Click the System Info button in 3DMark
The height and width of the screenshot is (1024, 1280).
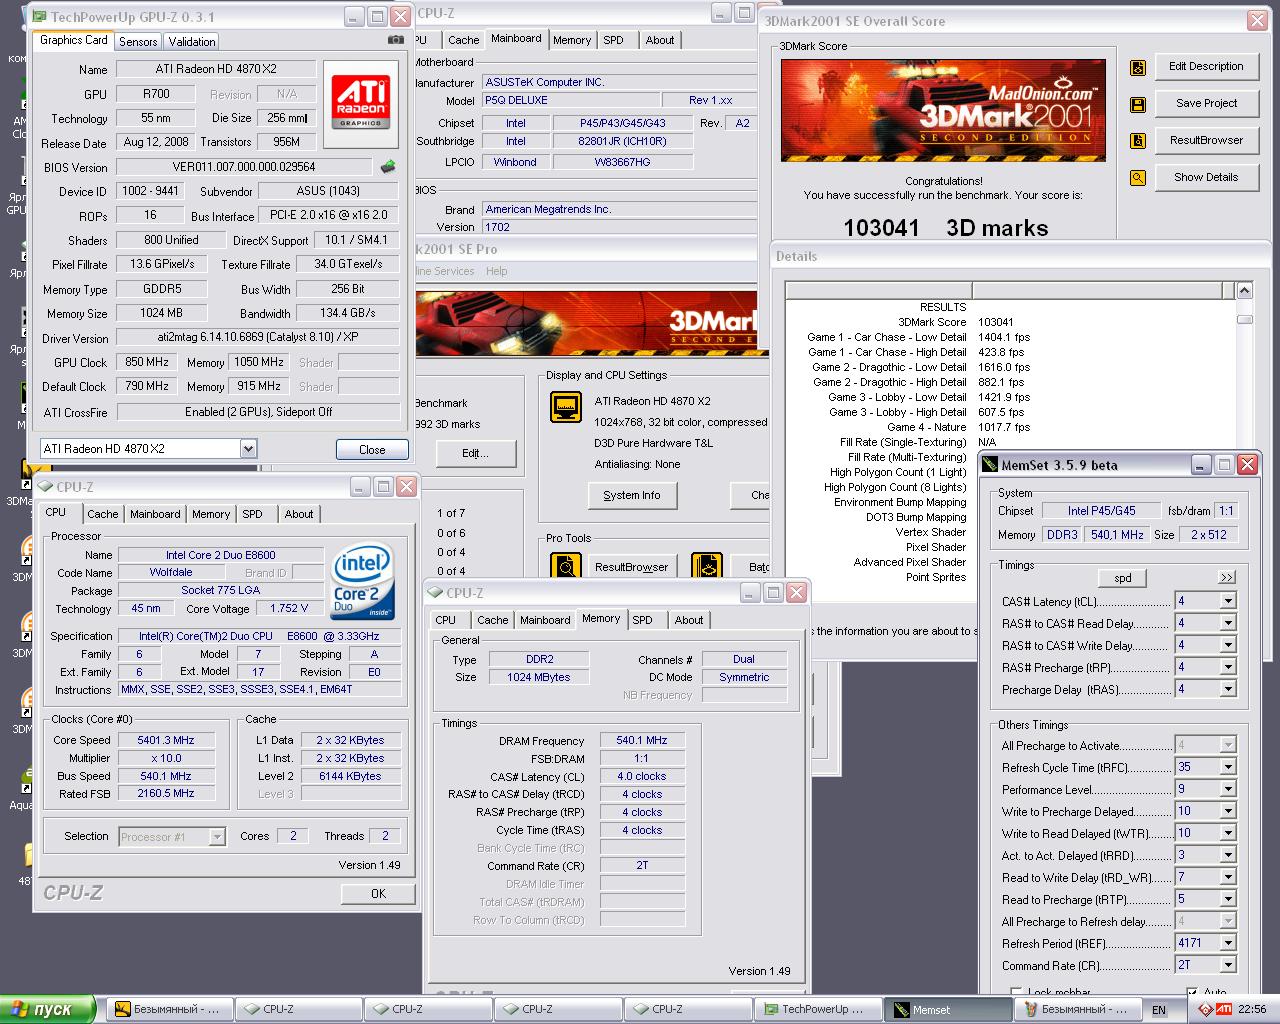click(632, 495)
